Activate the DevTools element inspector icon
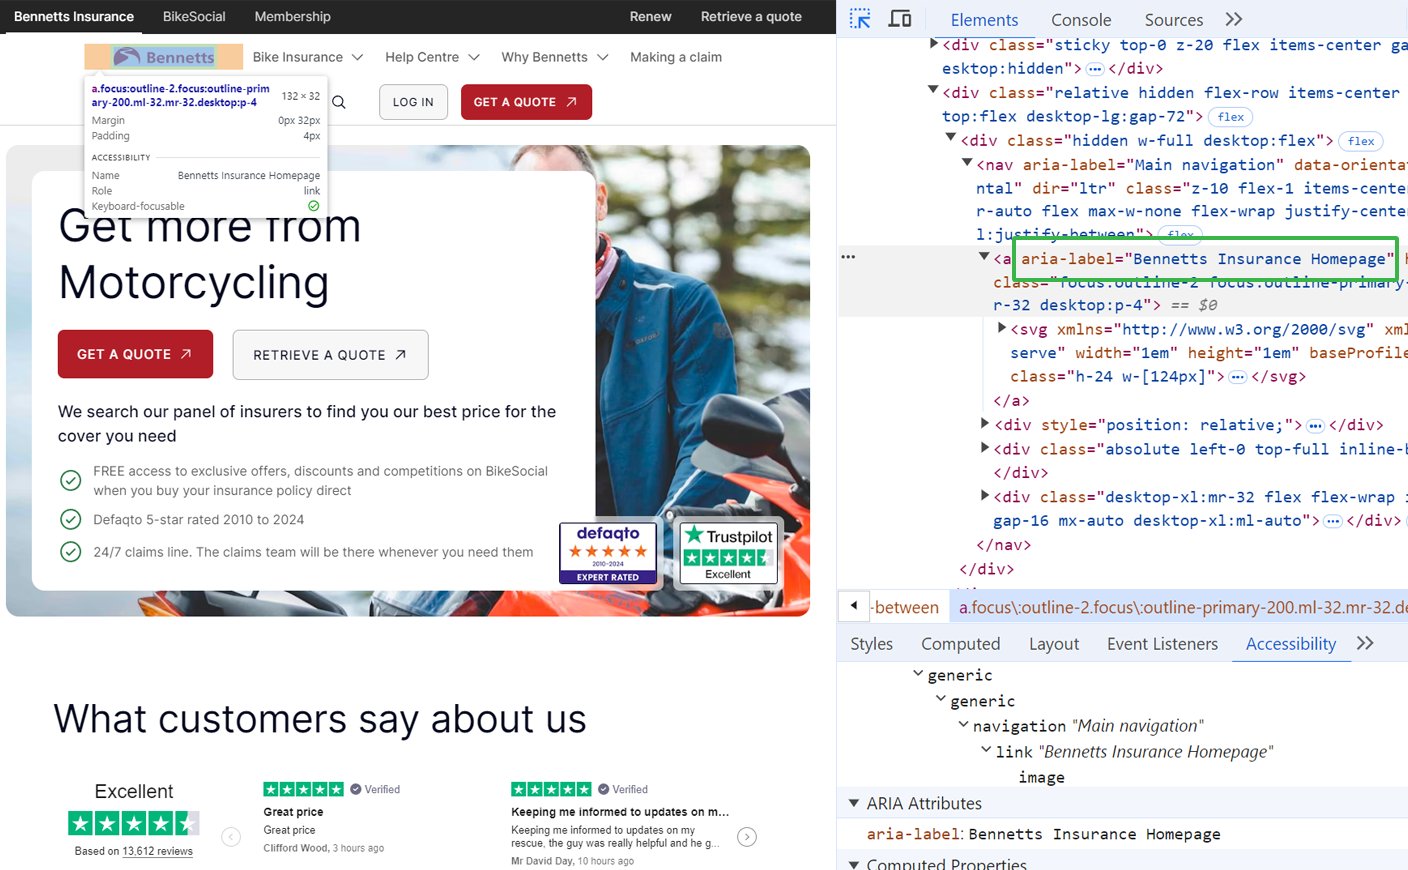 (x=860, y=19)
